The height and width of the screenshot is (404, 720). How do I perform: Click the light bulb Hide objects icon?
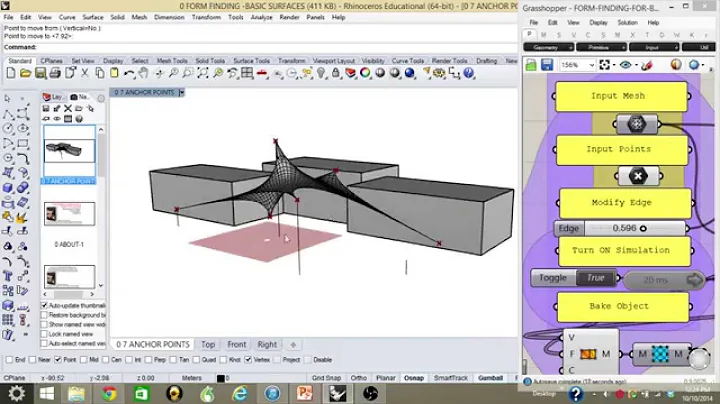(x=321, y=73)
